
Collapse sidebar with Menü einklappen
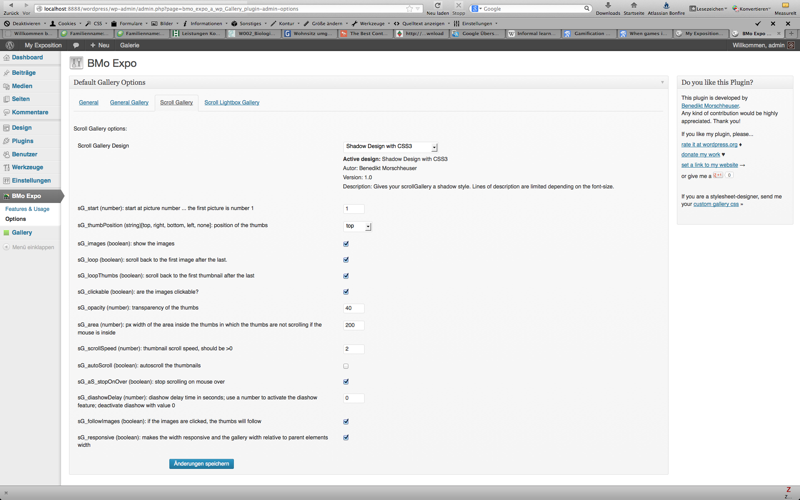coord(33,247)
